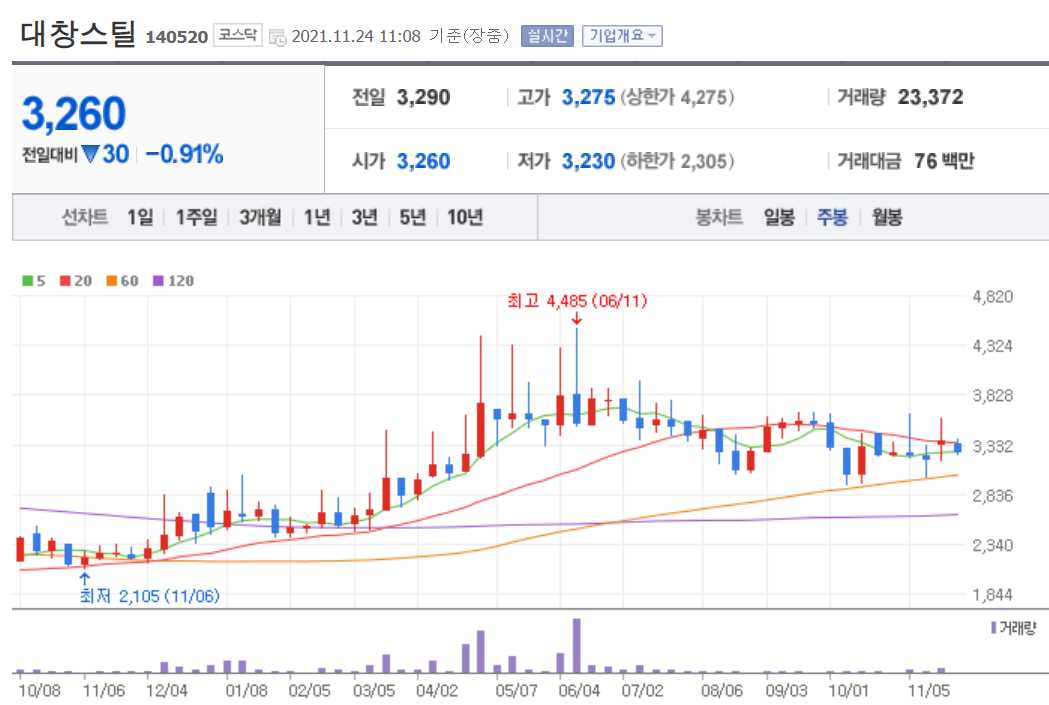This screenshot has width=1049, height=705.
Task: Click the 코스닥 market badge
Action: (239, 33)
